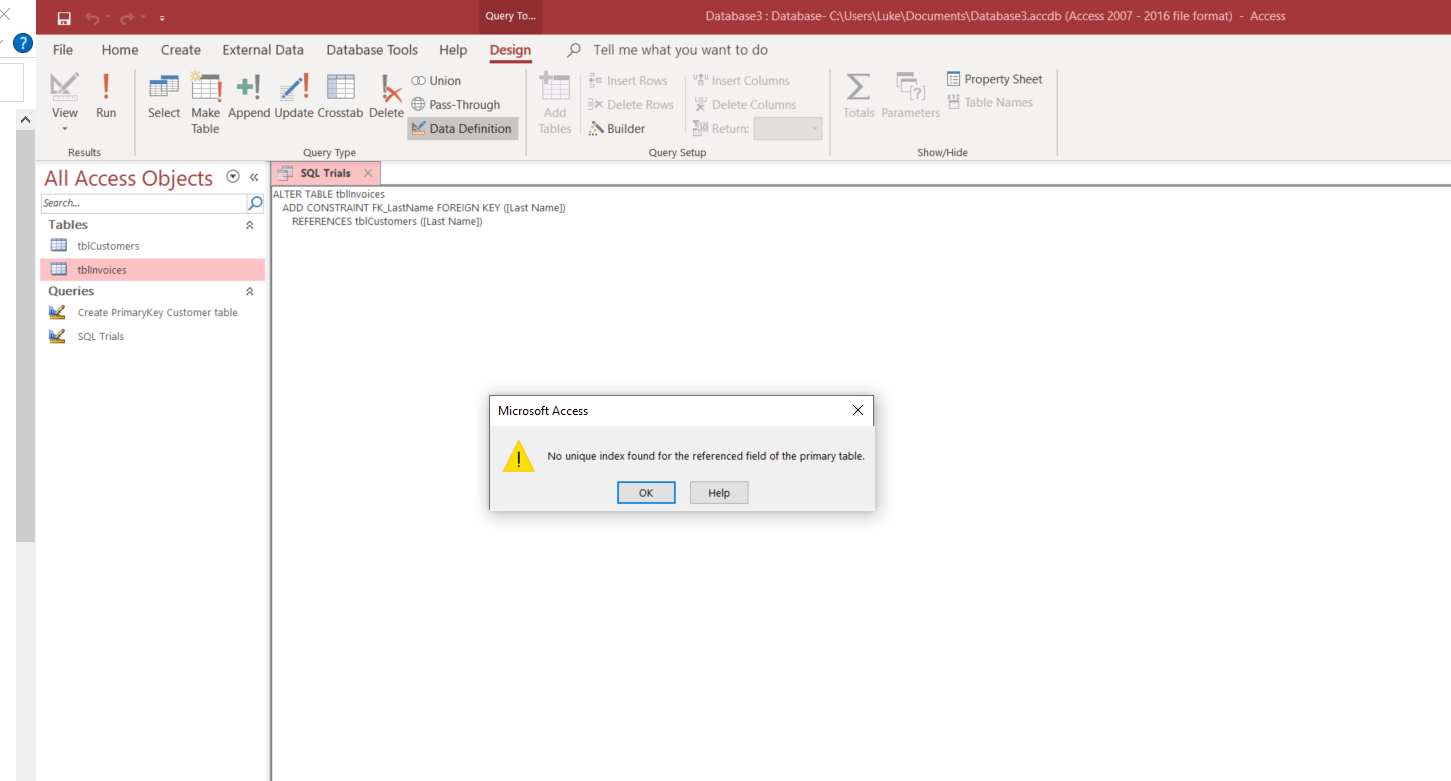The height and width of the screenshot is (781, 1451).
Task: Select the Design ribbon tab
Action: pyautogui.click(x=511, y=50)
